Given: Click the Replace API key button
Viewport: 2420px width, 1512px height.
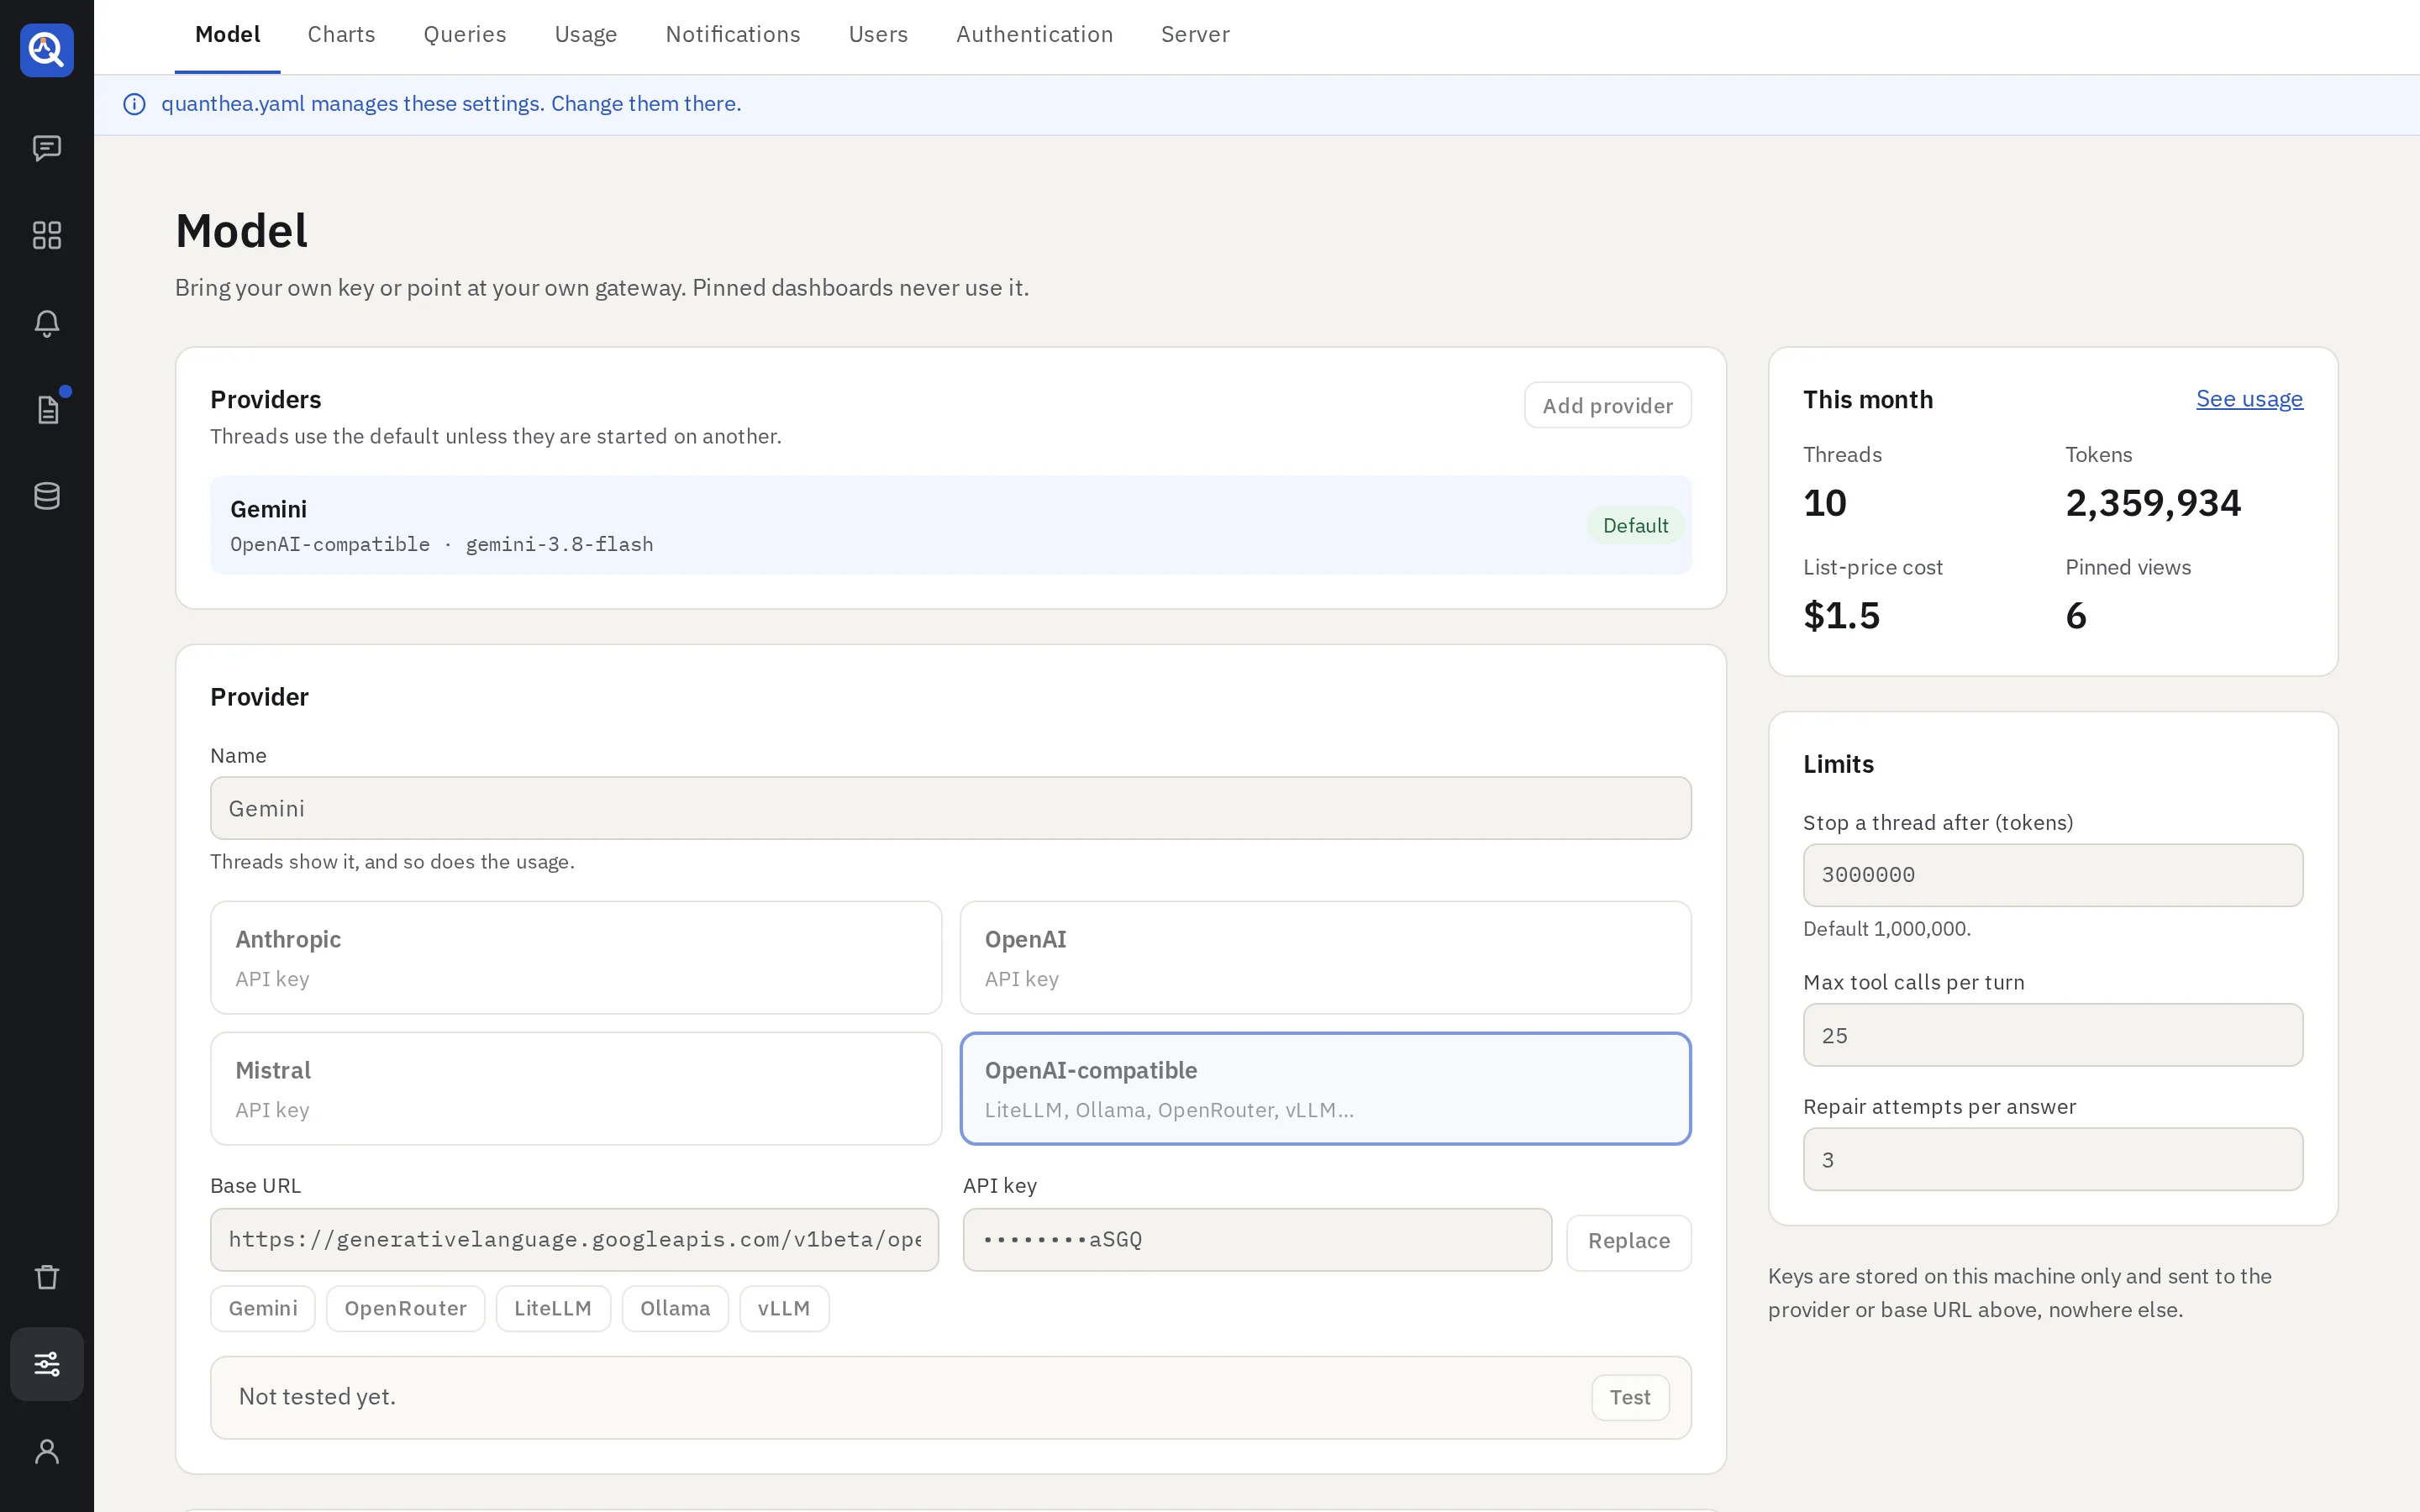Looking at the screenshot, I should pyautogui.click(x=1628, y=1242).
